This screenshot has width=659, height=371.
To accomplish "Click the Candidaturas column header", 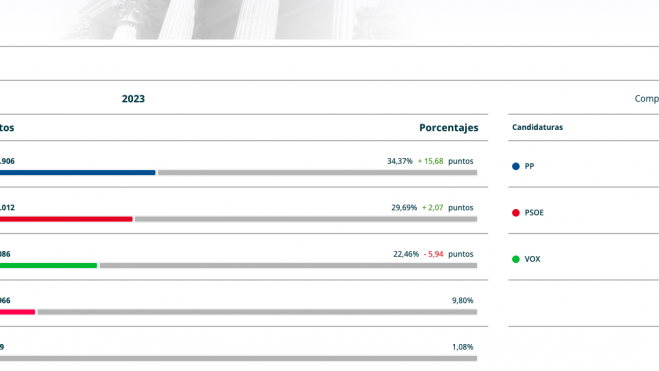I will click(537, 127).
